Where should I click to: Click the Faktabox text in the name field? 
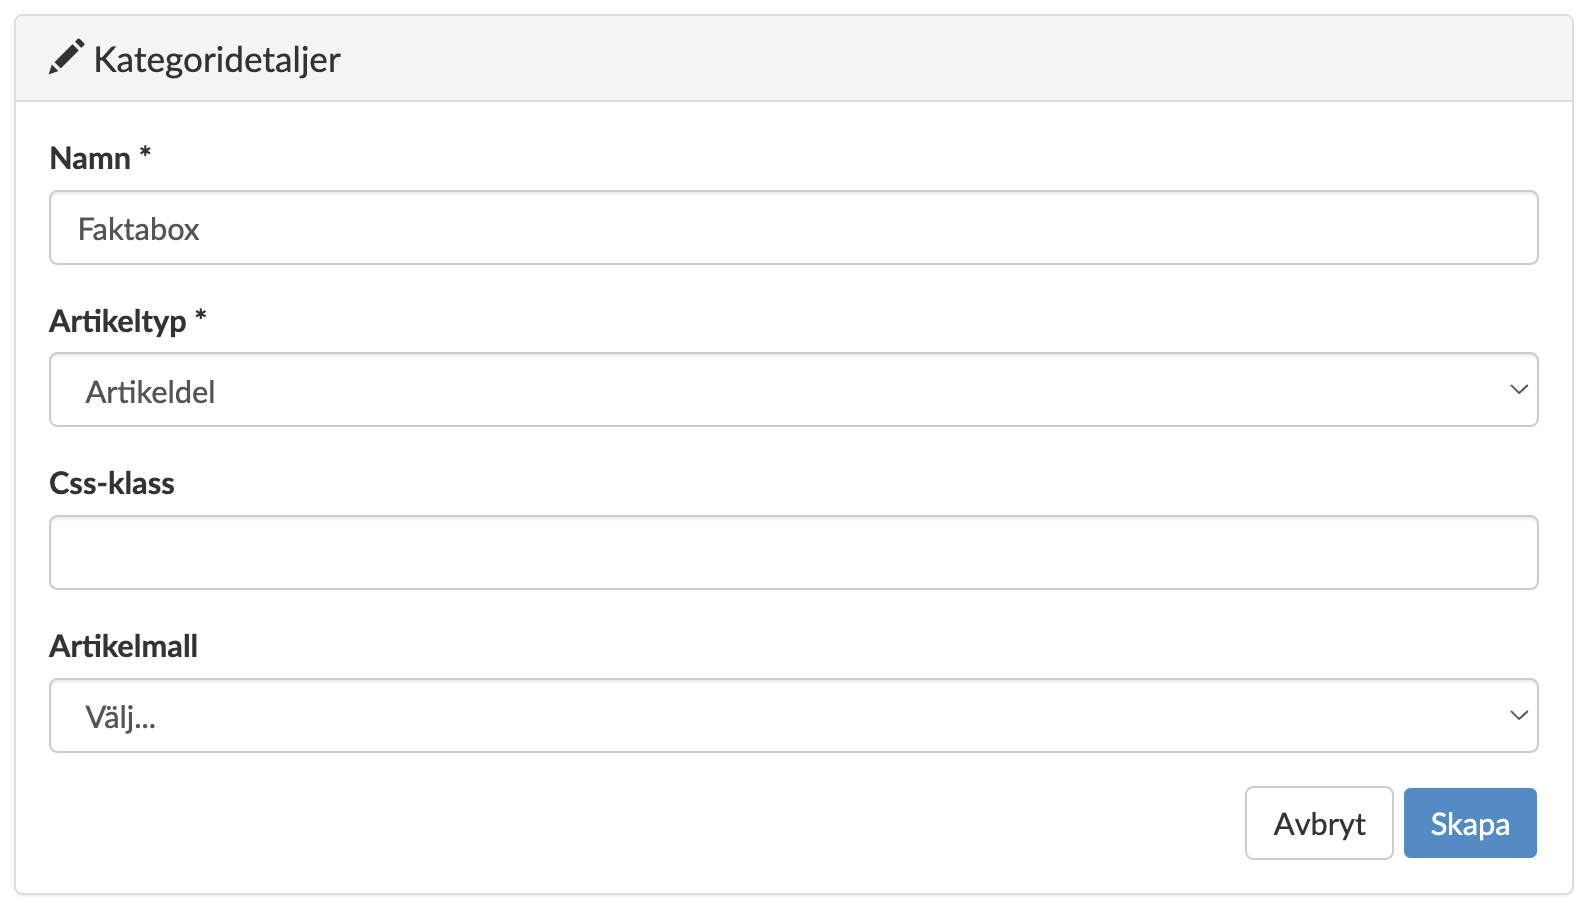coord(139,229)
